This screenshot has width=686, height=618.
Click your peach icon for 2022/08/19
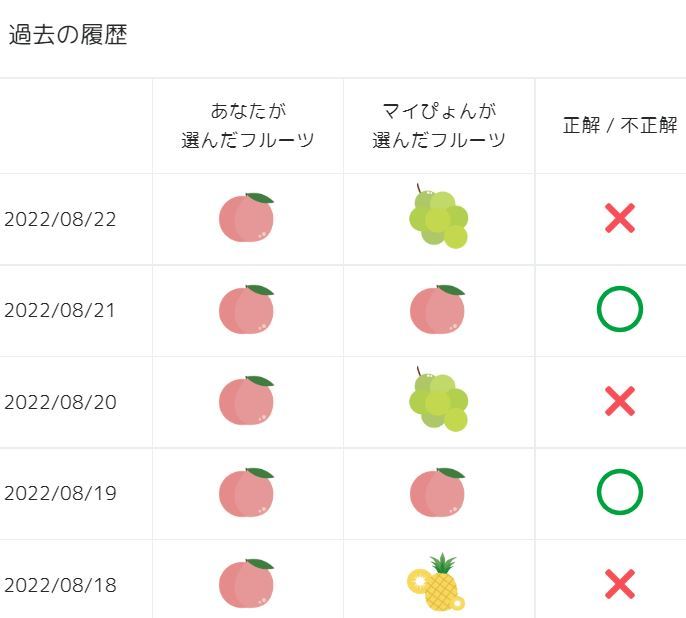point(246,492)
